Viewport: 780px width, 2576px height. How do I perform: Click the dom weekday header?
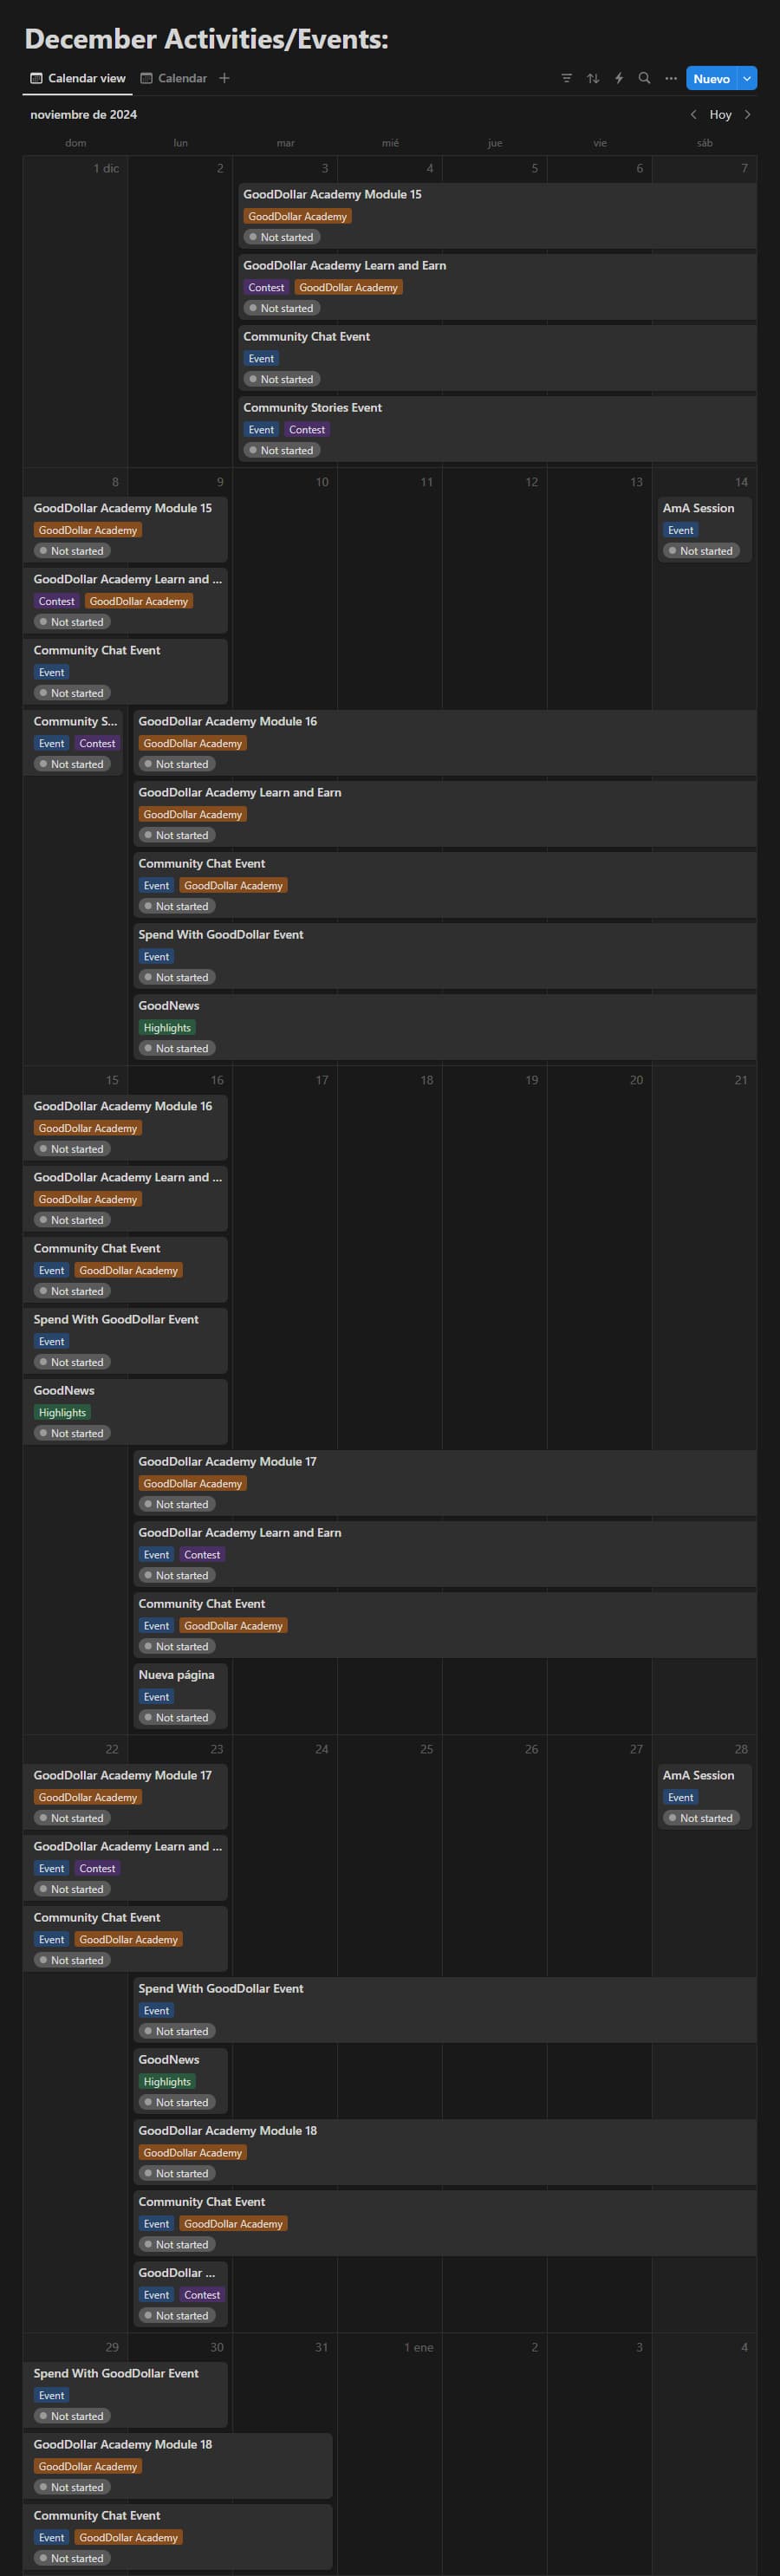[x=76, y=143]
